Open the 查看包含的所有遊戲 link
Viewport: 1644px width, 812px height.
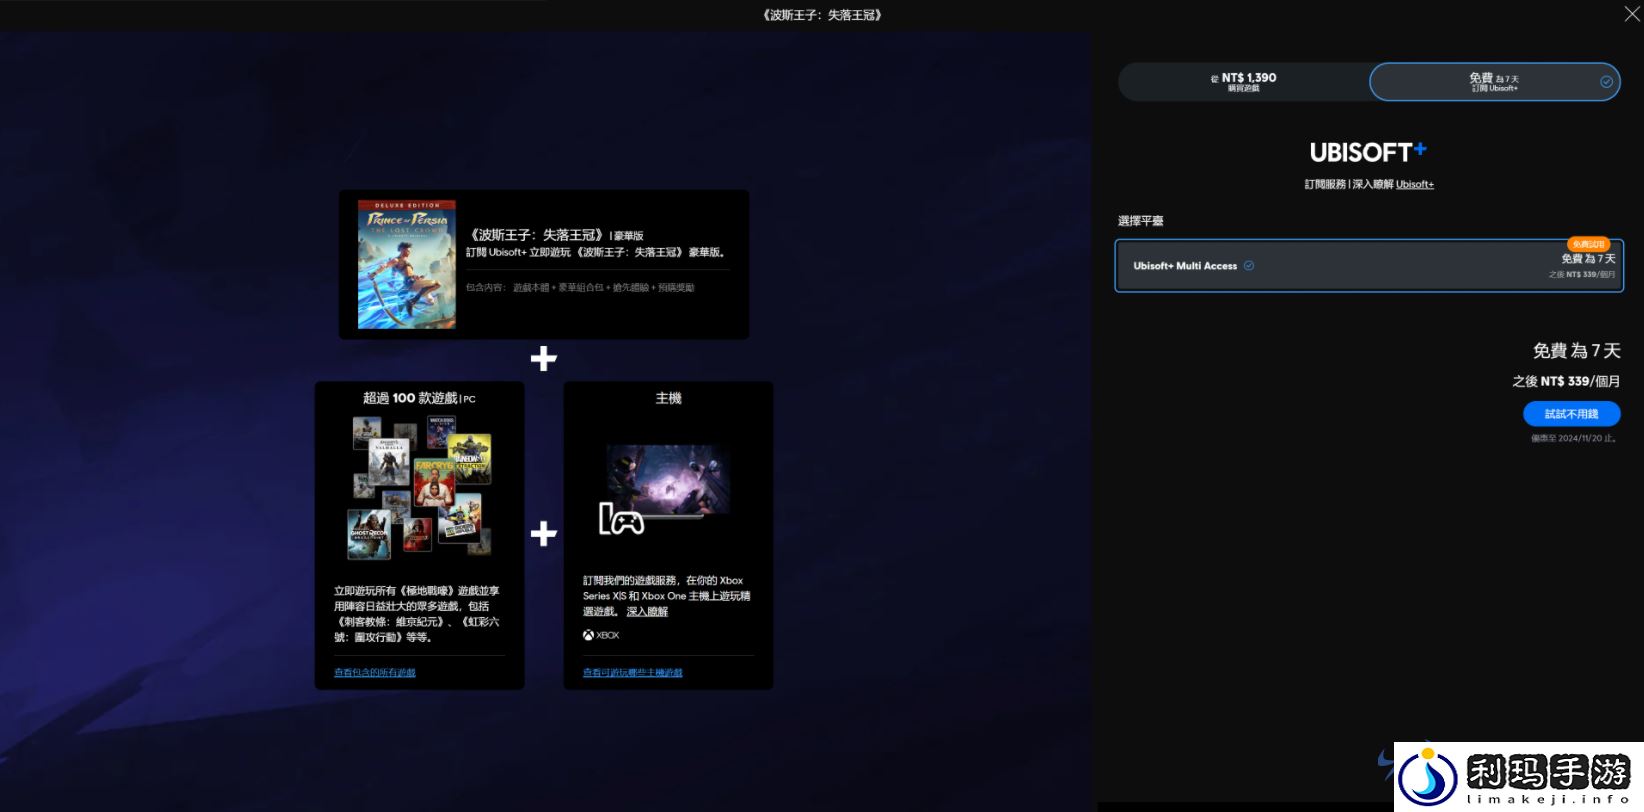pos(375,673)
